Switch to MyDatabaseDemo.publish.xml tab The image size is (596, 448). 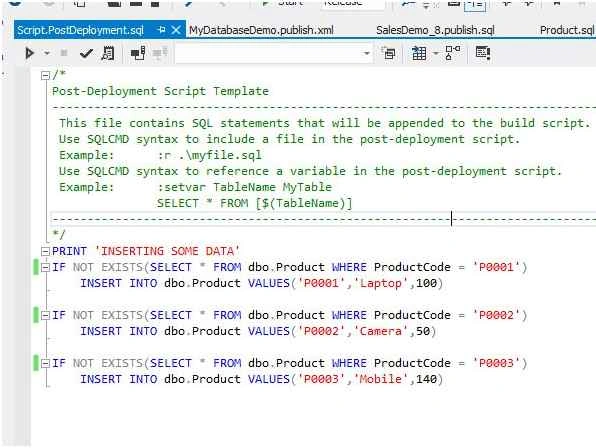(261, 30)
